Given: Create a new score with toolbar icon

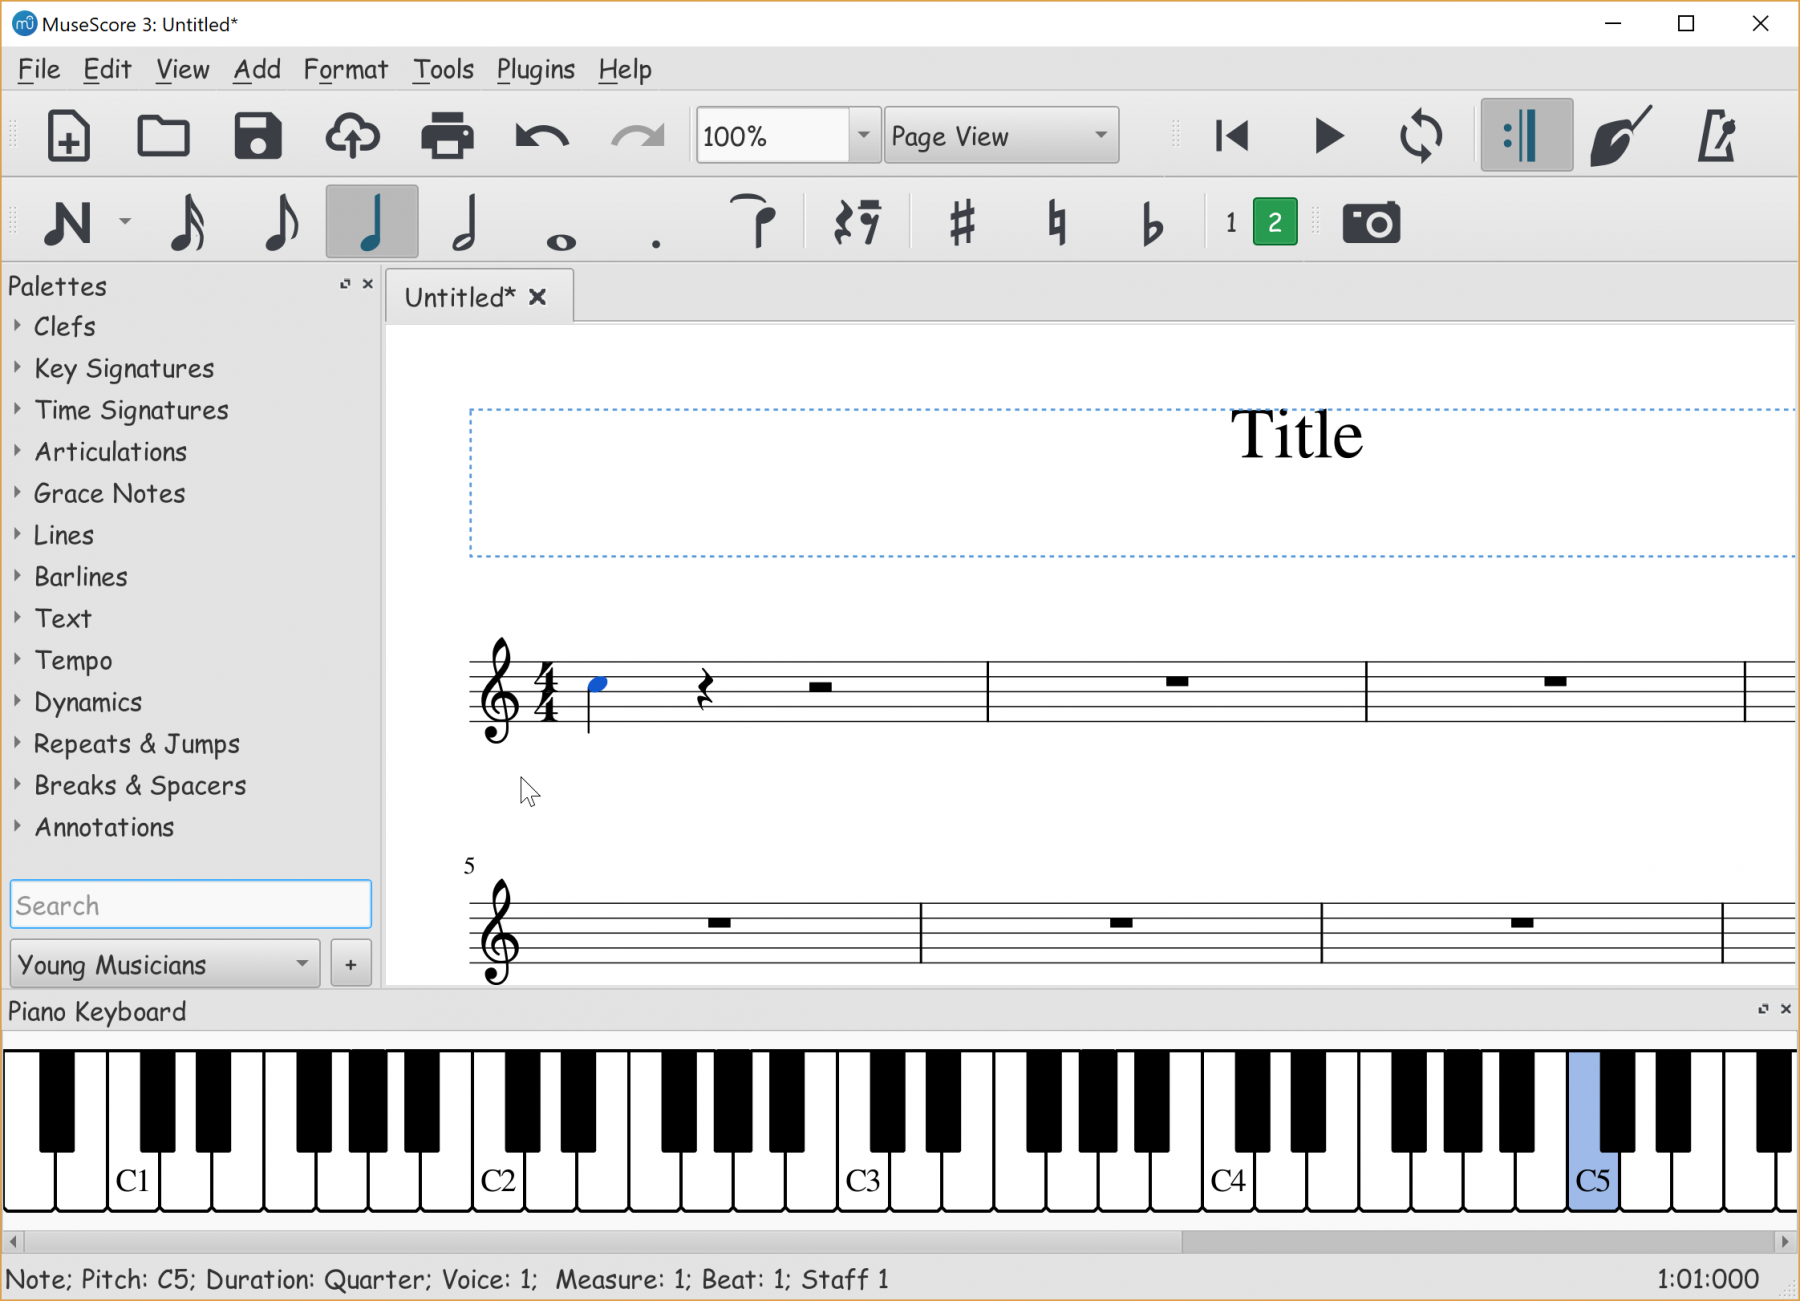Looking at the screenshot, I should pyautogui.click(x=69, y=136).
